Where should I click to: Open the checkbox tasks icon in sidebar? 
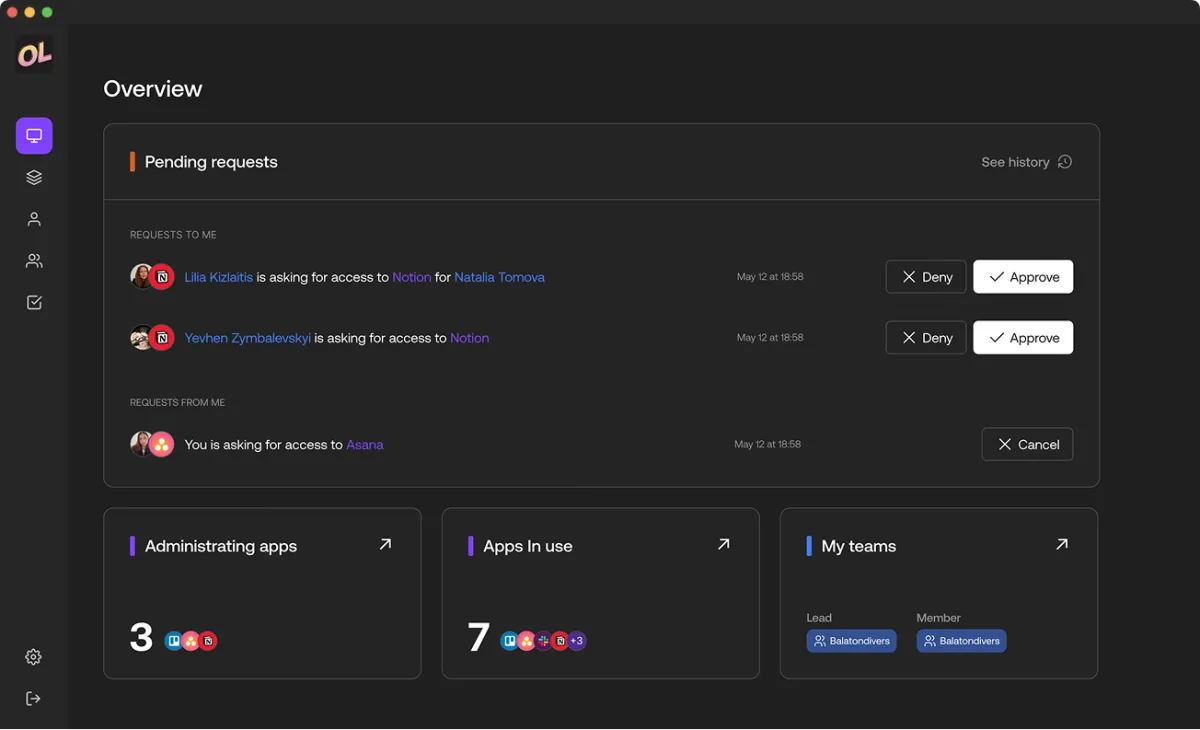[34, 303]
